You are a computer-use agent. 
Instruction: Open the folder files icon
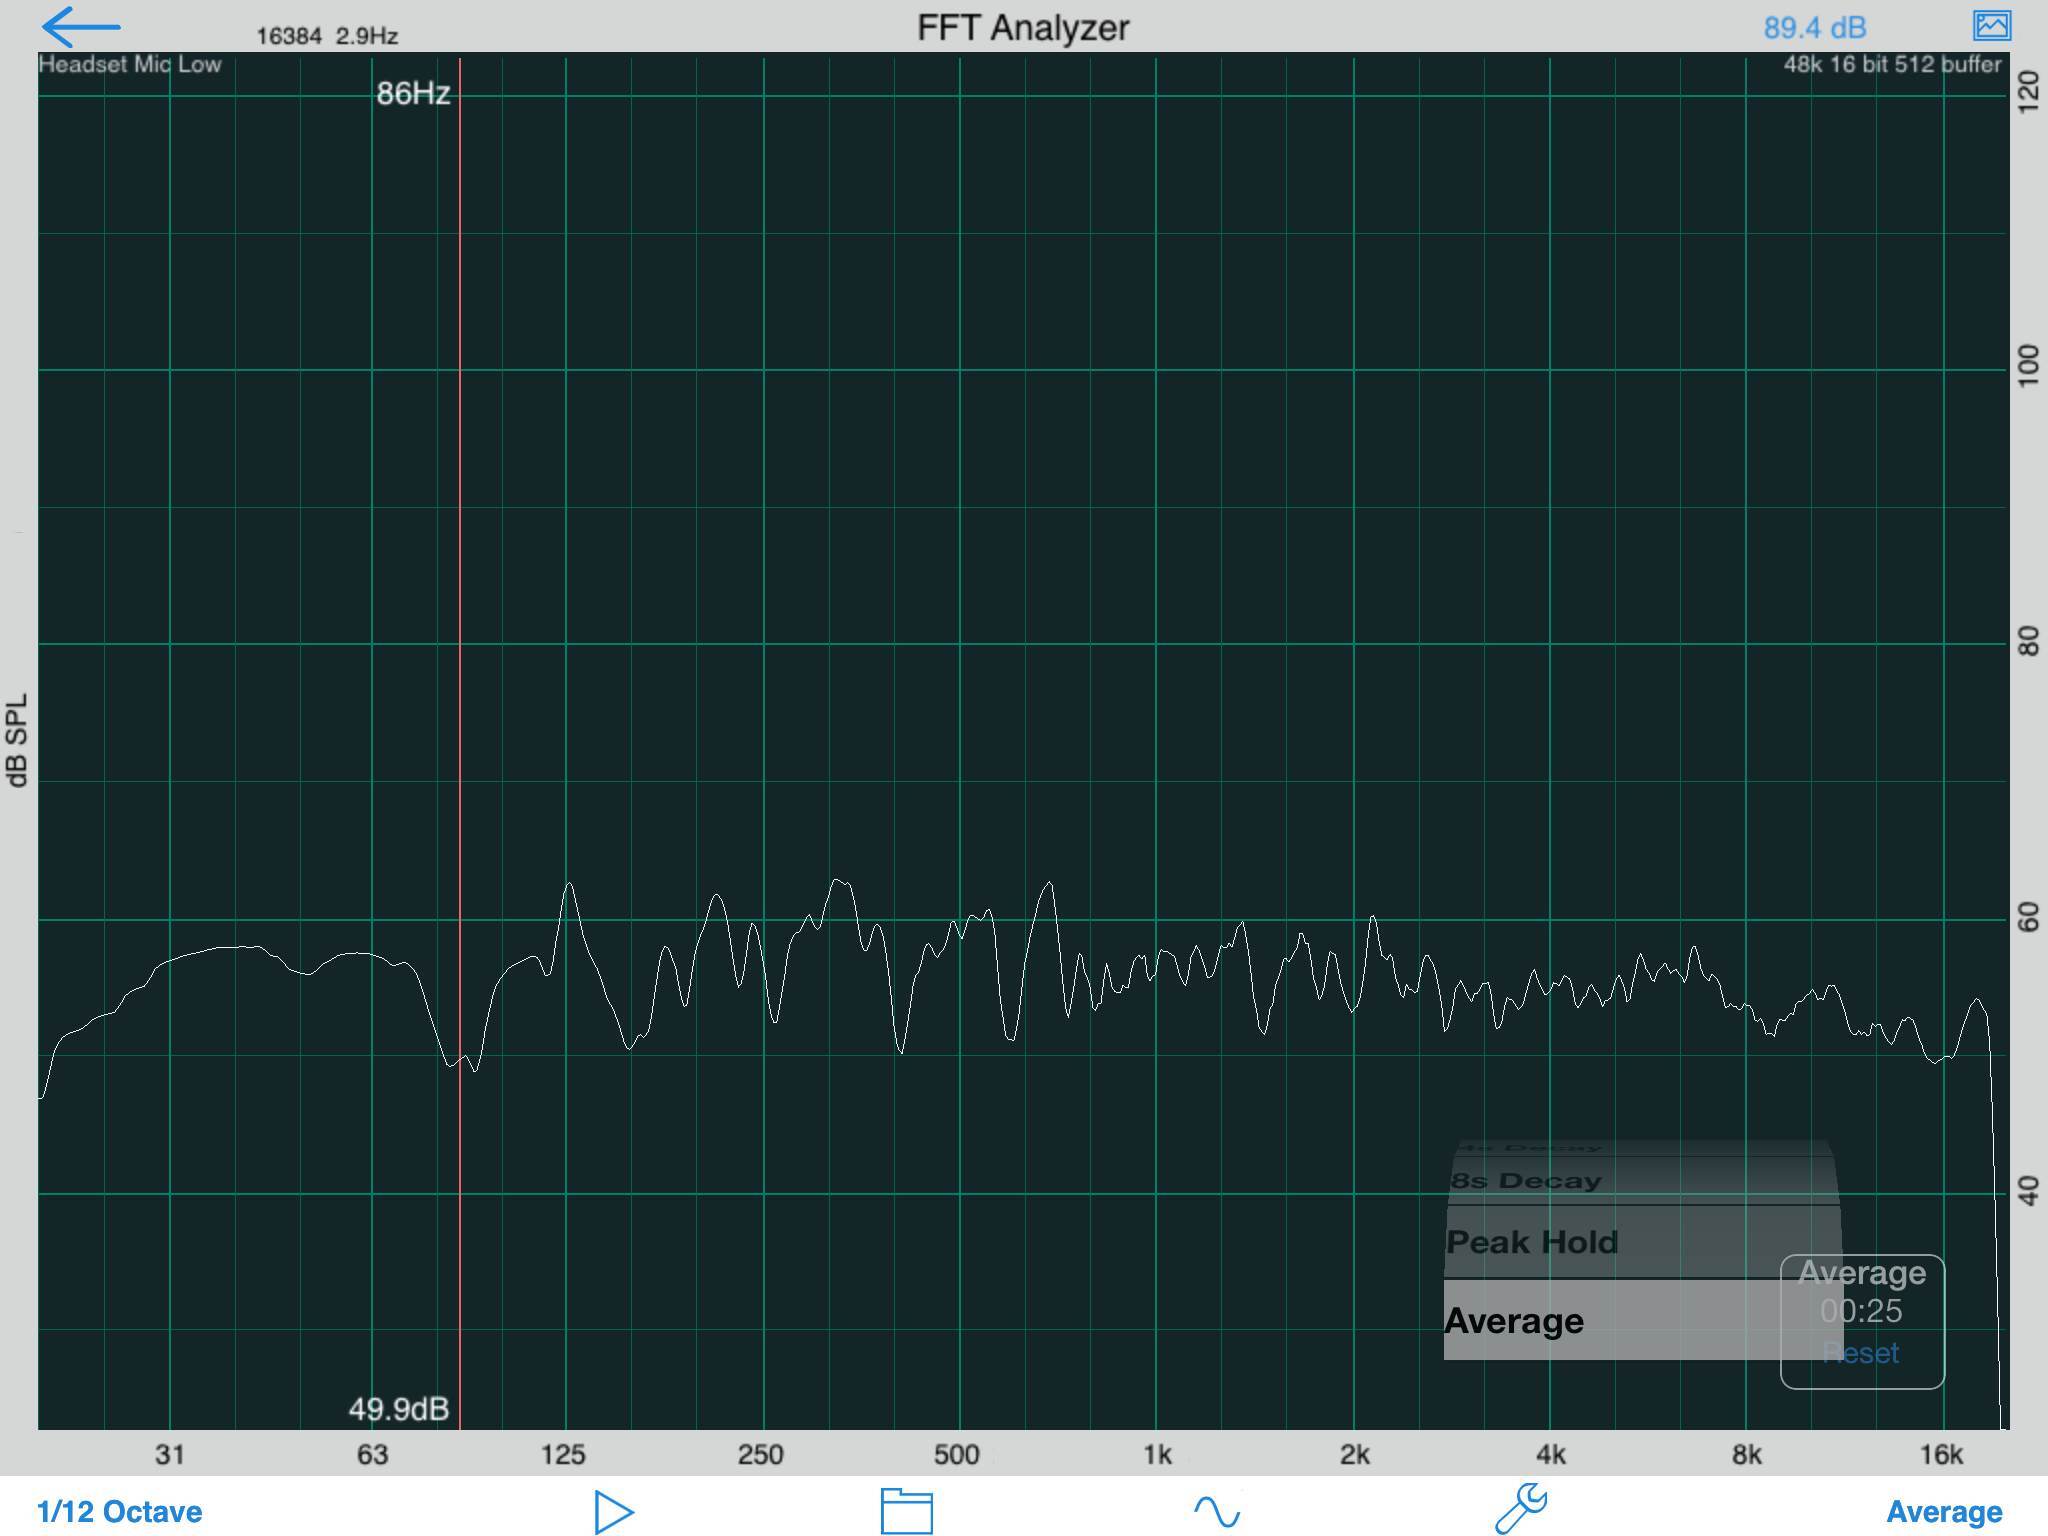click(x=906, y=1510)
